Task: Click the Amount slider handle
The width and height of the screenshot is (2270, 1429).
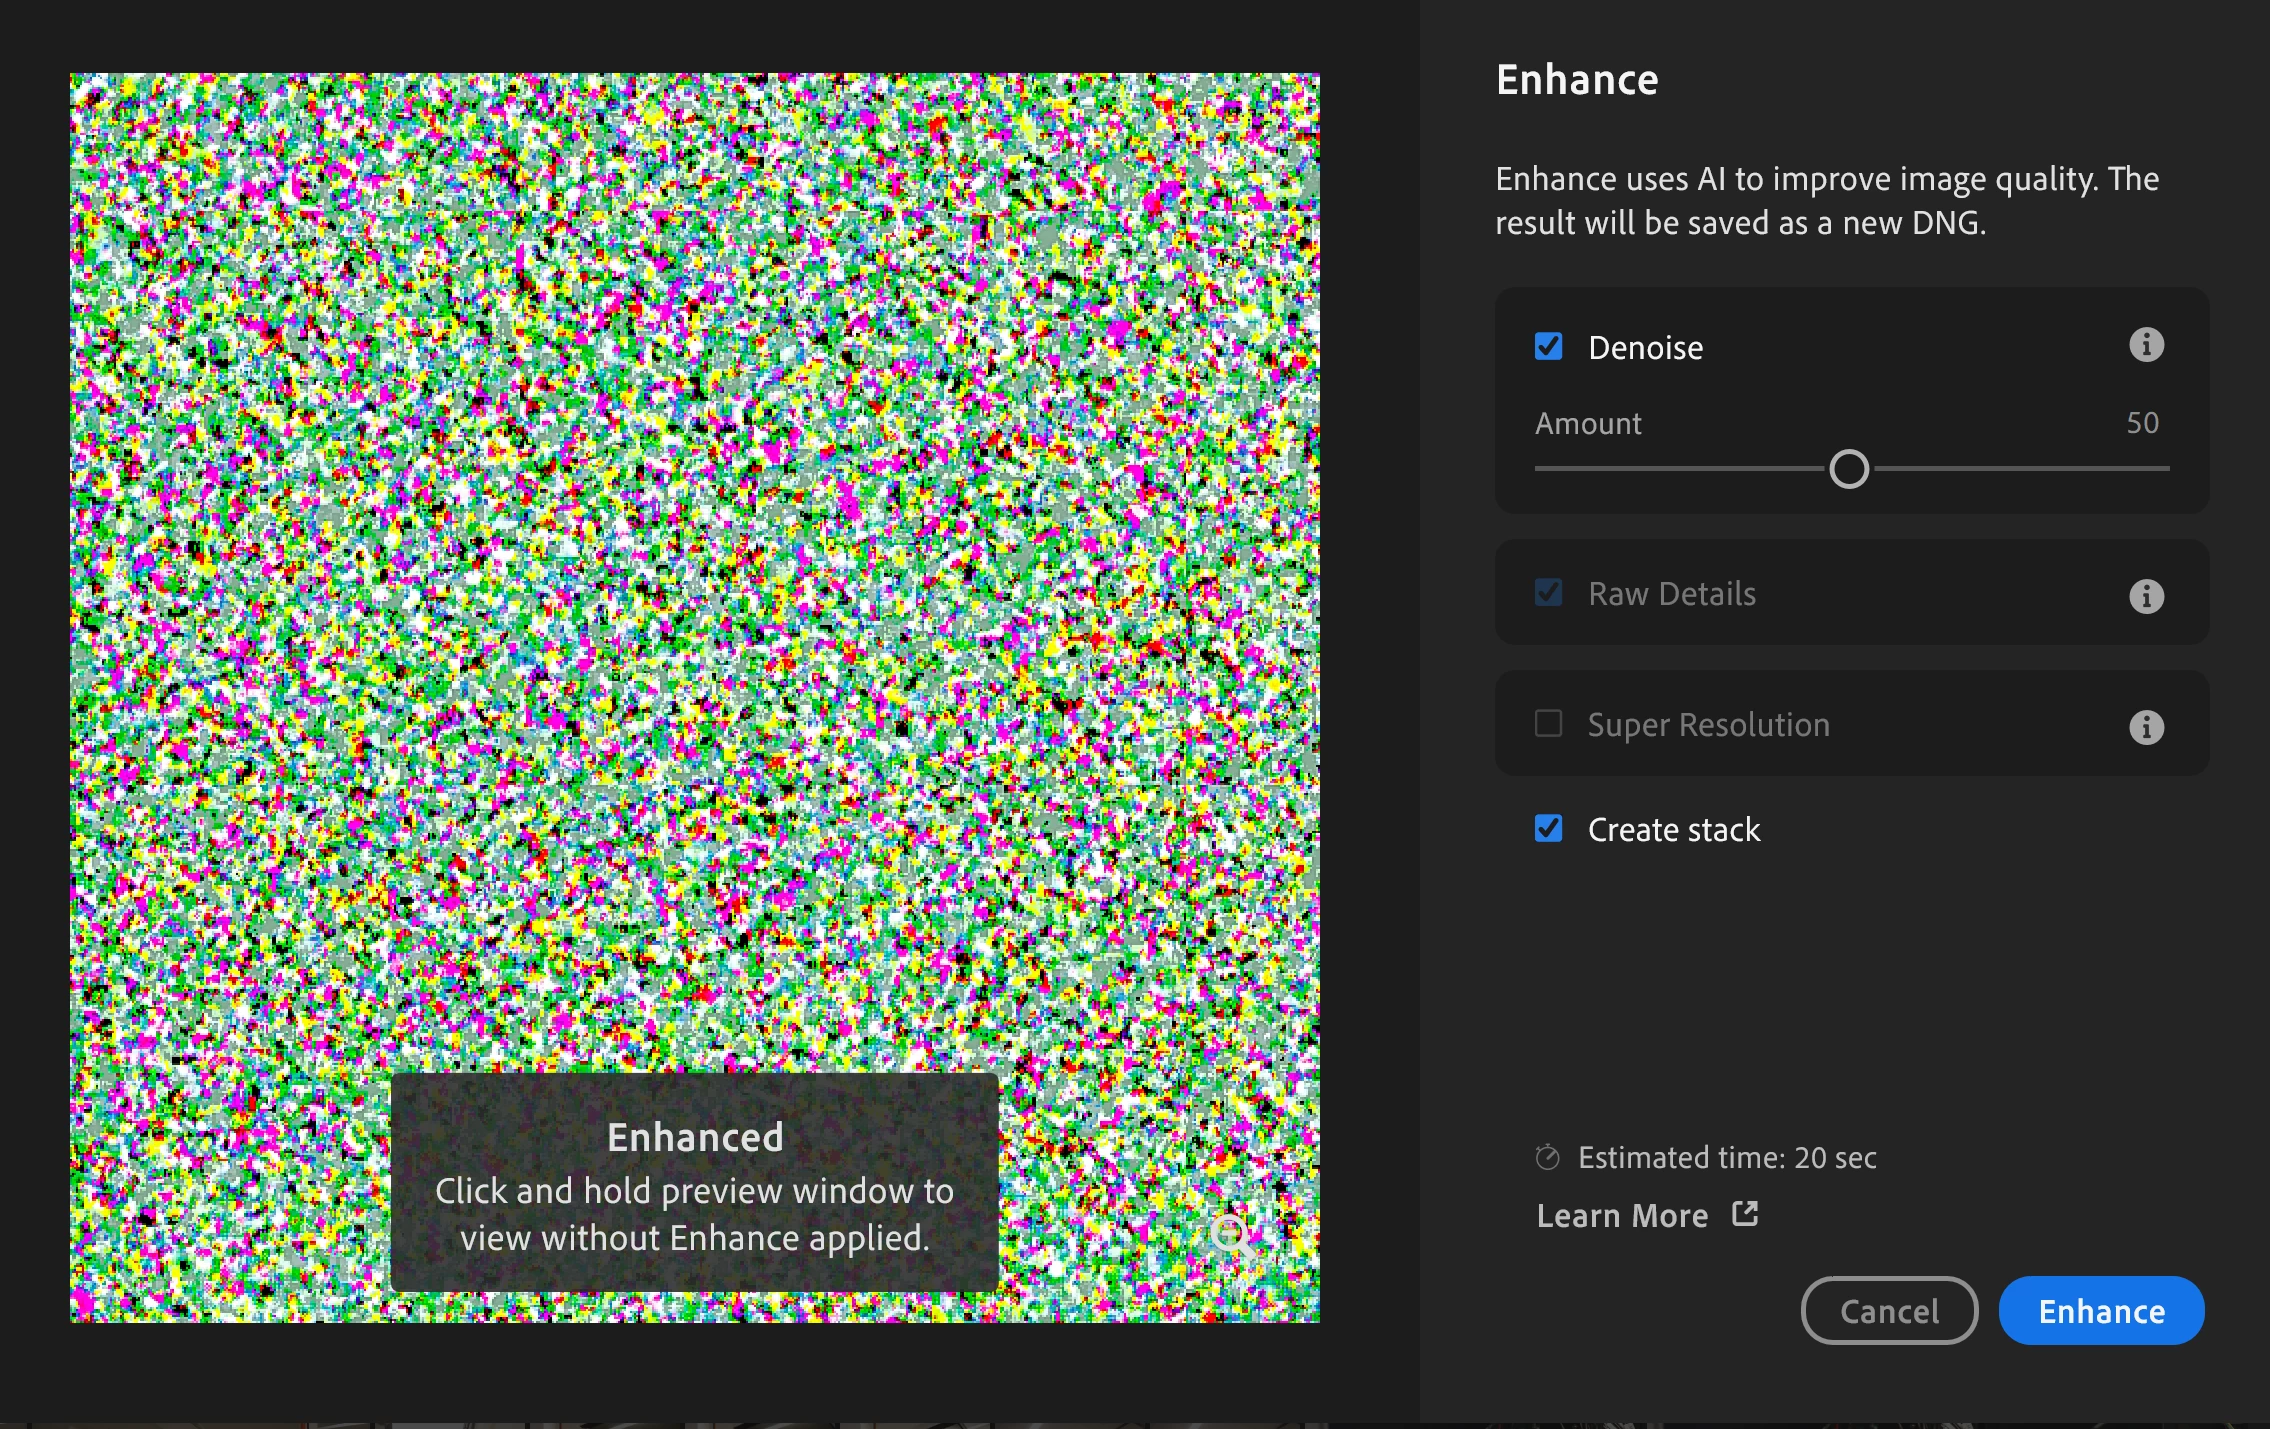Action: [x=1848, y=469]
